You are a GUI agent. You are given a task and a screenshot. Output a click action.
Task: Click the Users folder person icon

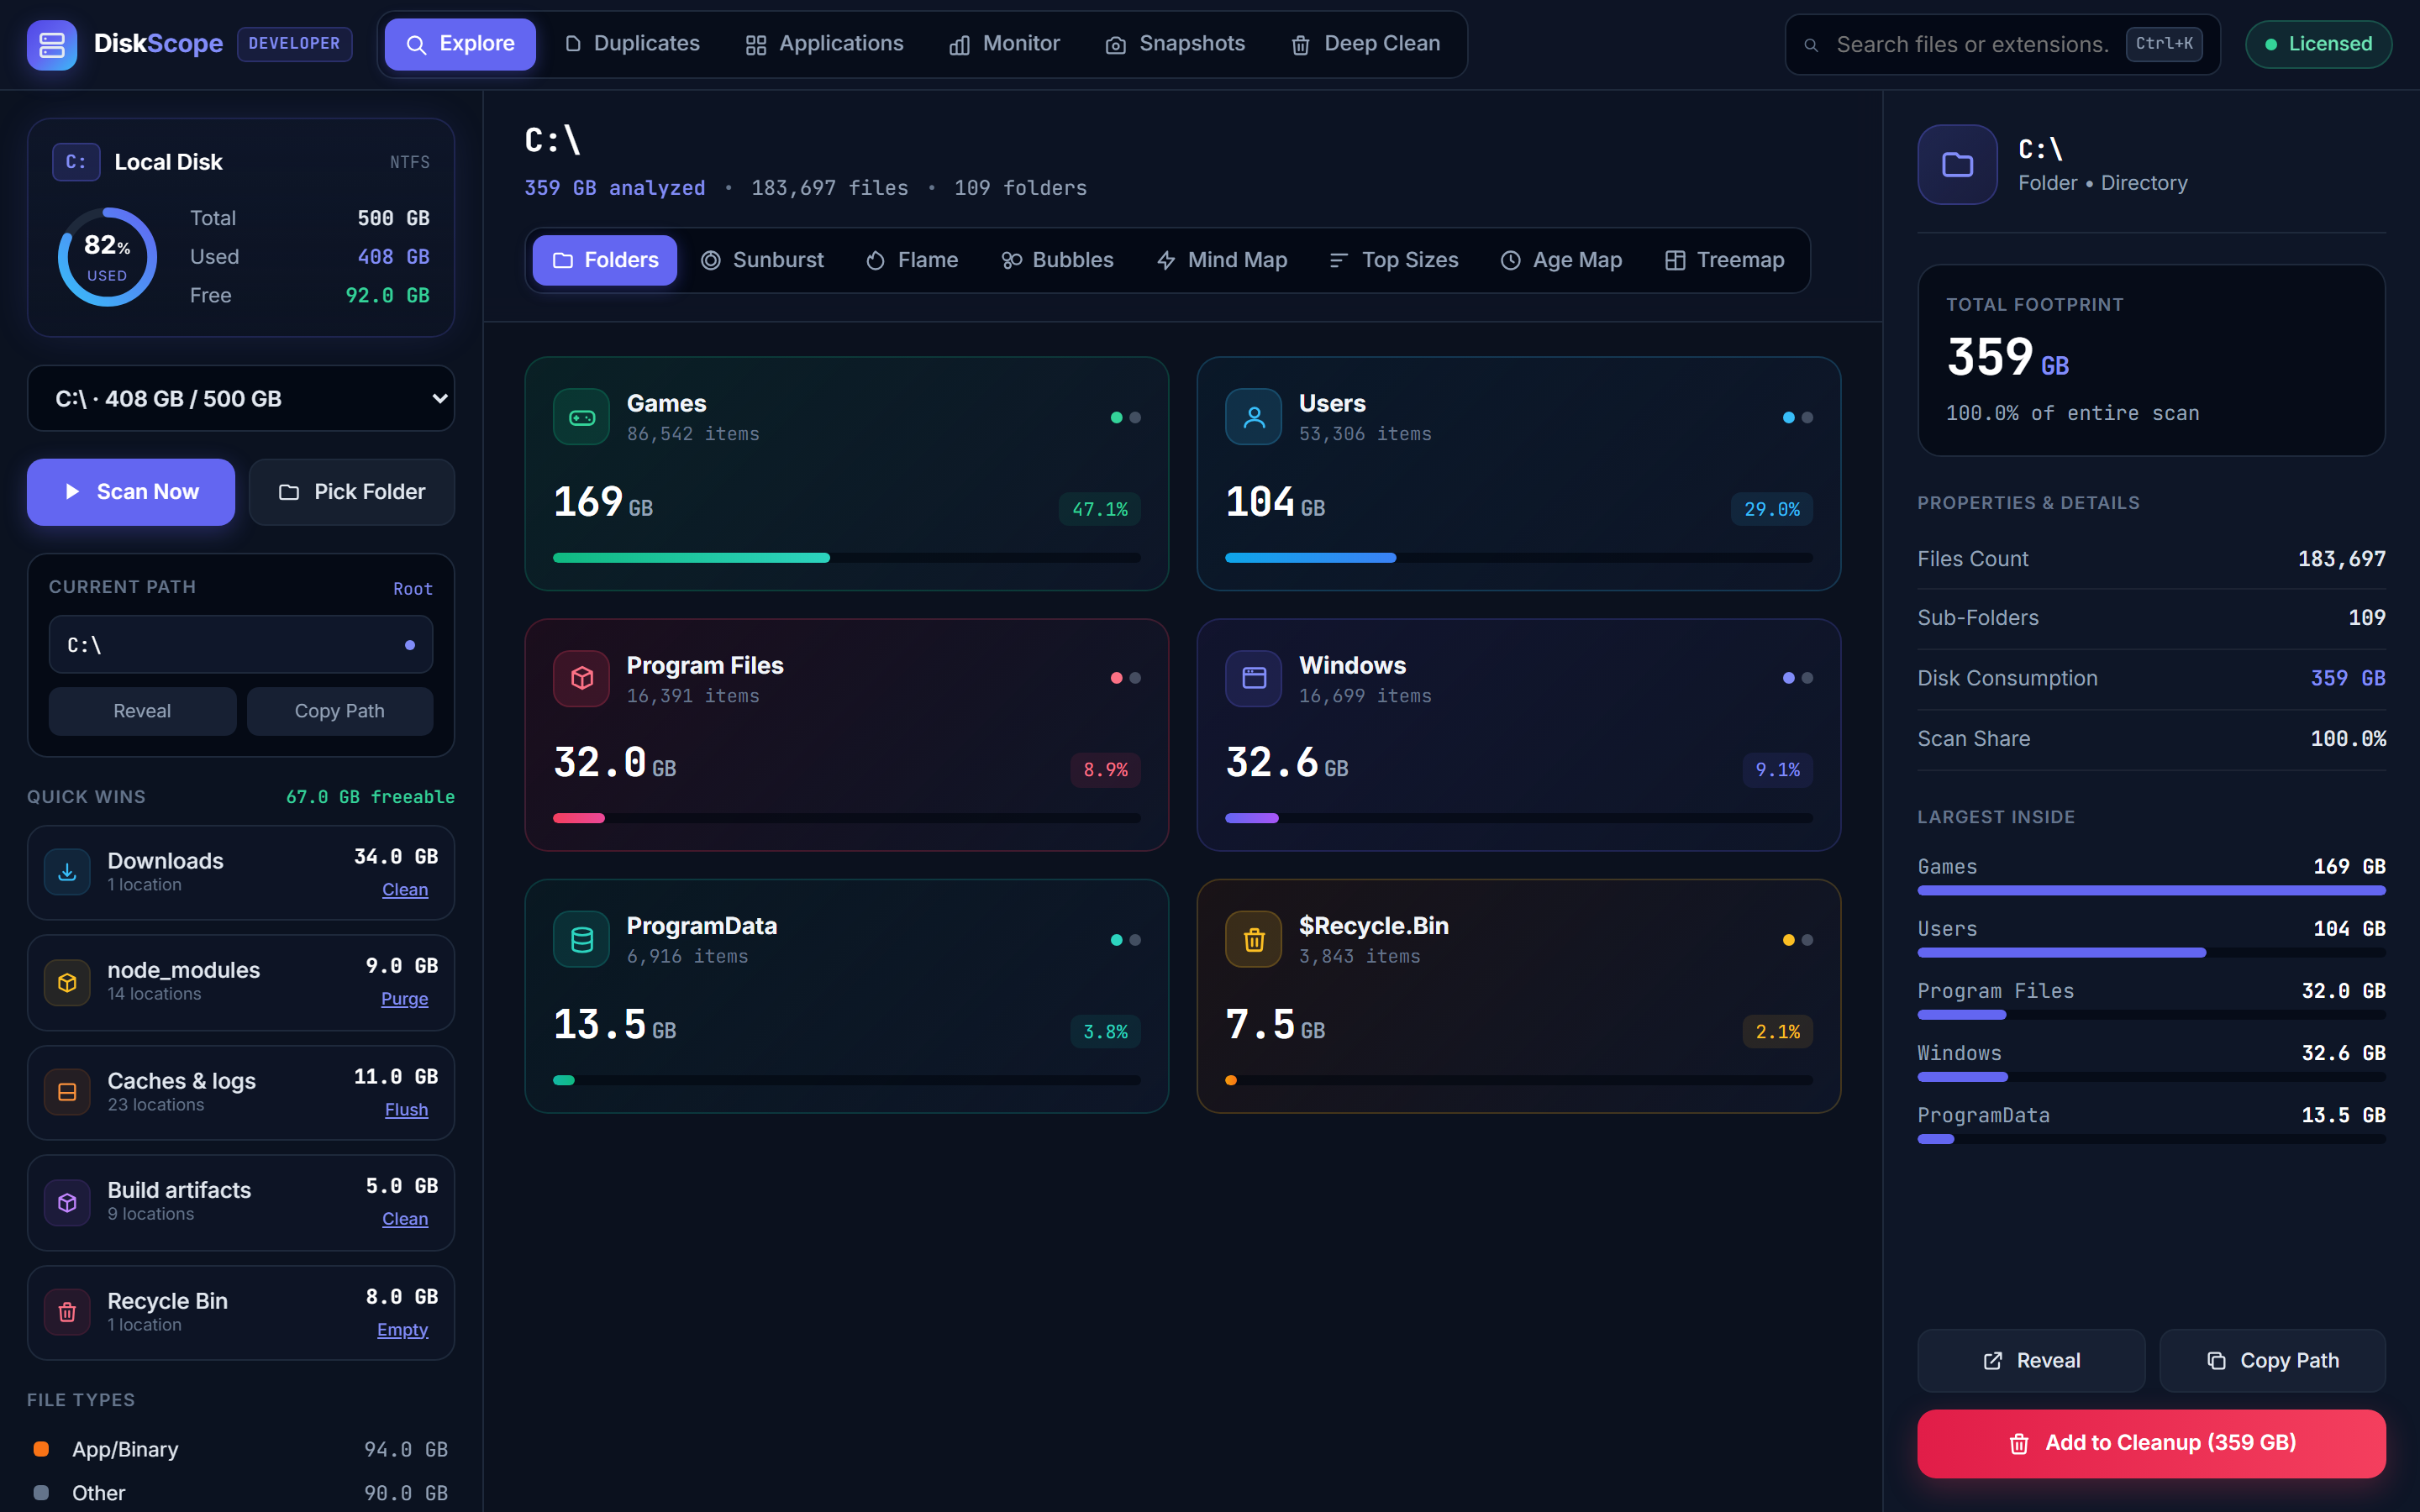tap(1253, 417)
